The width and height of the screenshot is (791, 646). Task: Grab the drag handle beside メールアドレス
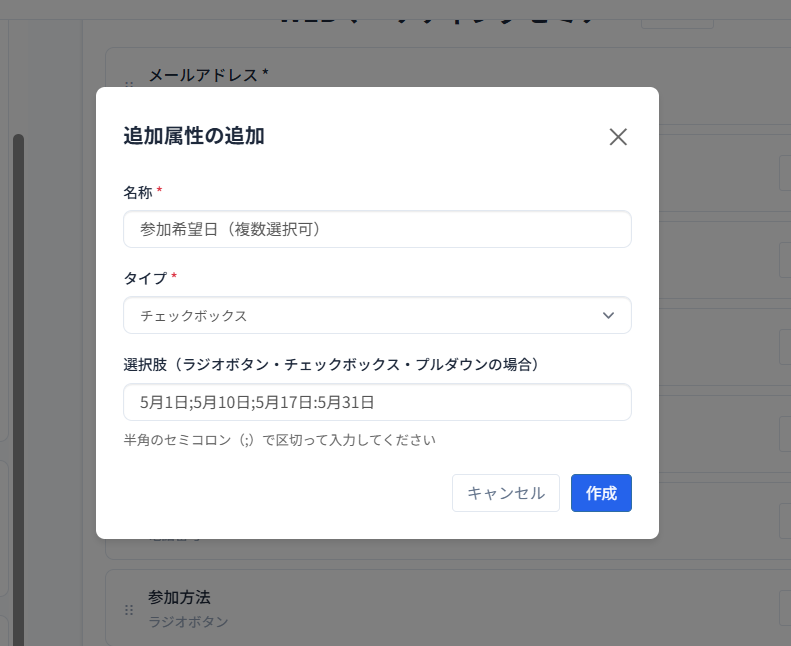click(129, 84)
